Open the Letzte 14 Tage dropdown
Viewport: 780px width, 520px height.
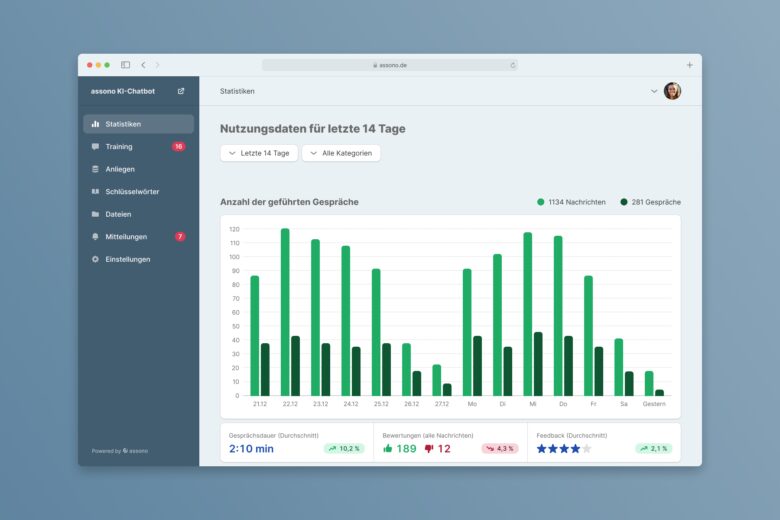(x=259, y=153)
